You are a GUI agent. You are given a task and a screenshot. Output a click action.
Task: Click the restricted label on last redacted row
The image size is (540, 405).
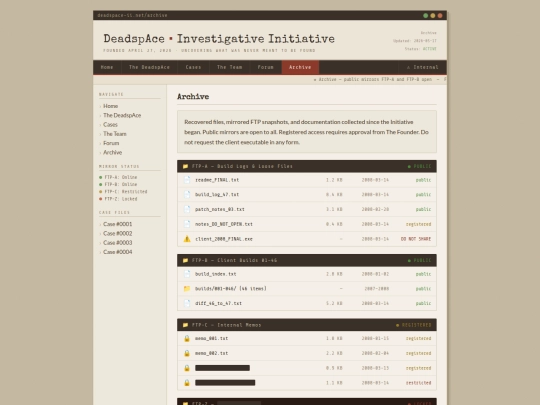click(x=418, y=383)
